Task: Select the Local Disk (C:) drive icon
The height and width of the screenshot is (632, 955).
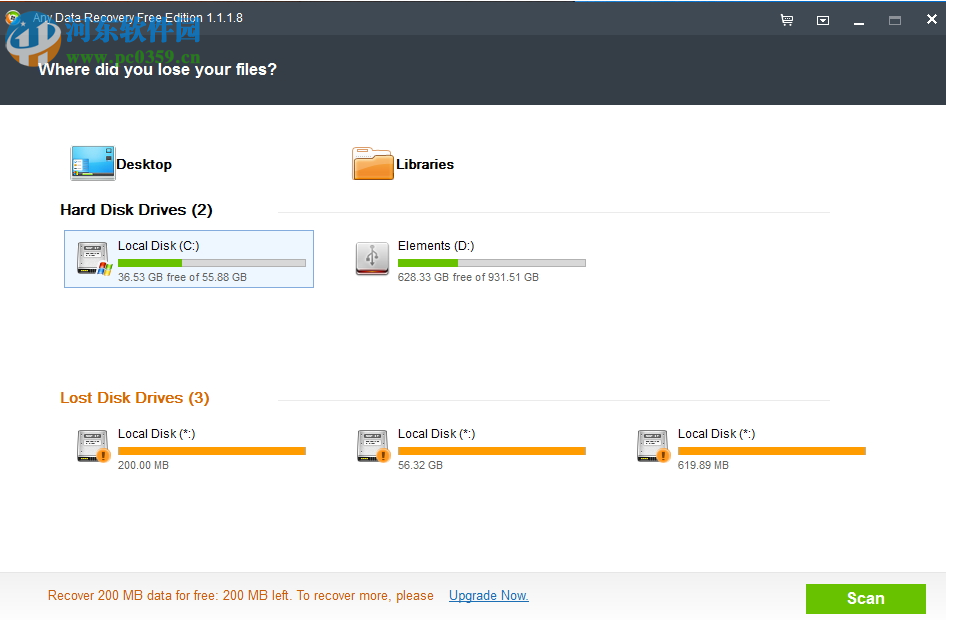Action: [93, 258]
